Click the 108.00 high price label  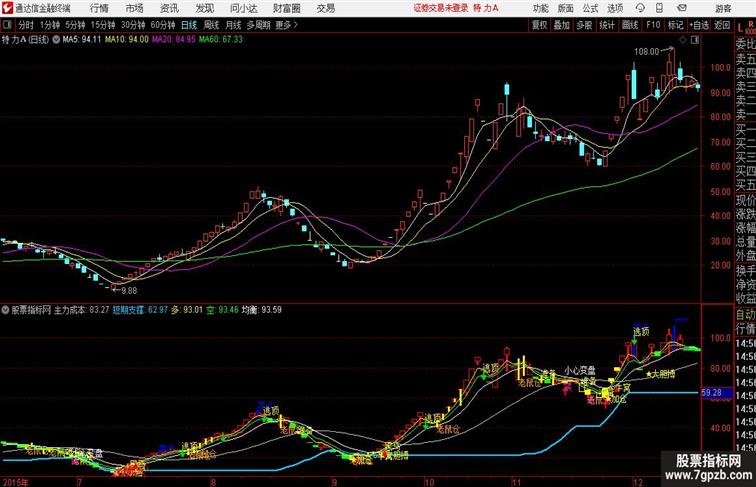pyautogui.click(x=646, y=52)
